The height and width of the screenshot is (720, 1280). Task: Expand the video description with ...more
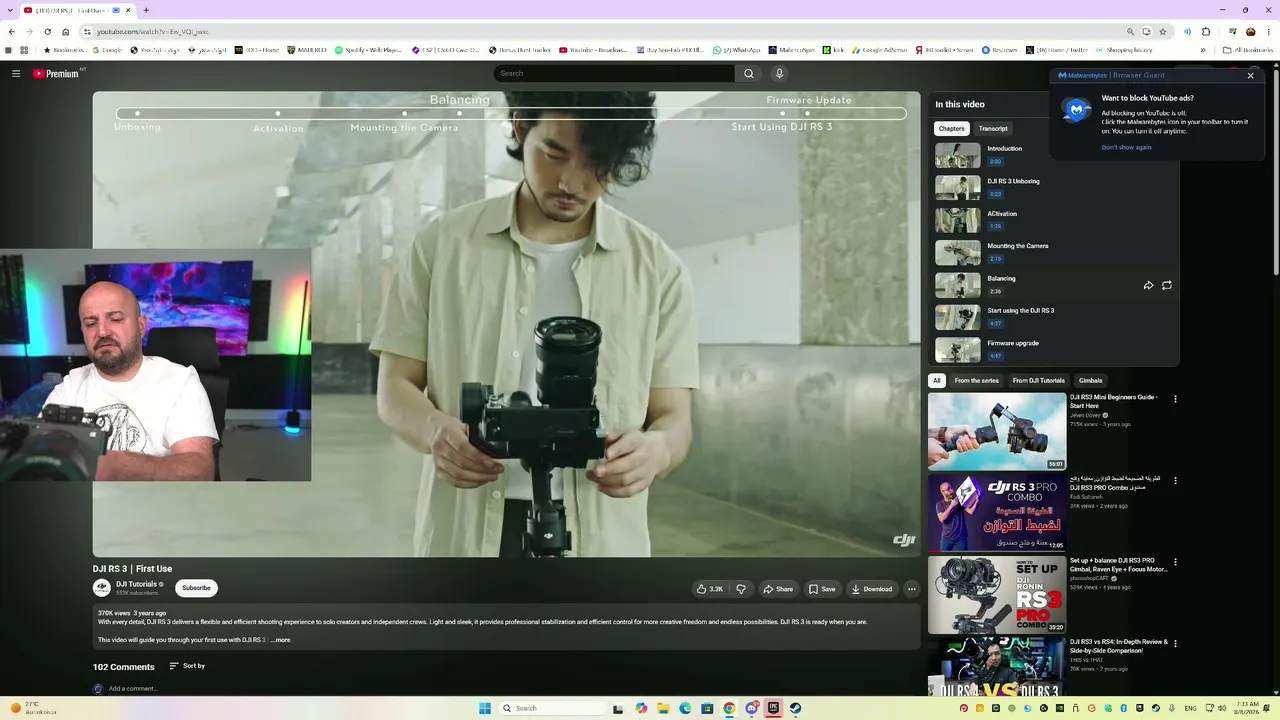281,640
